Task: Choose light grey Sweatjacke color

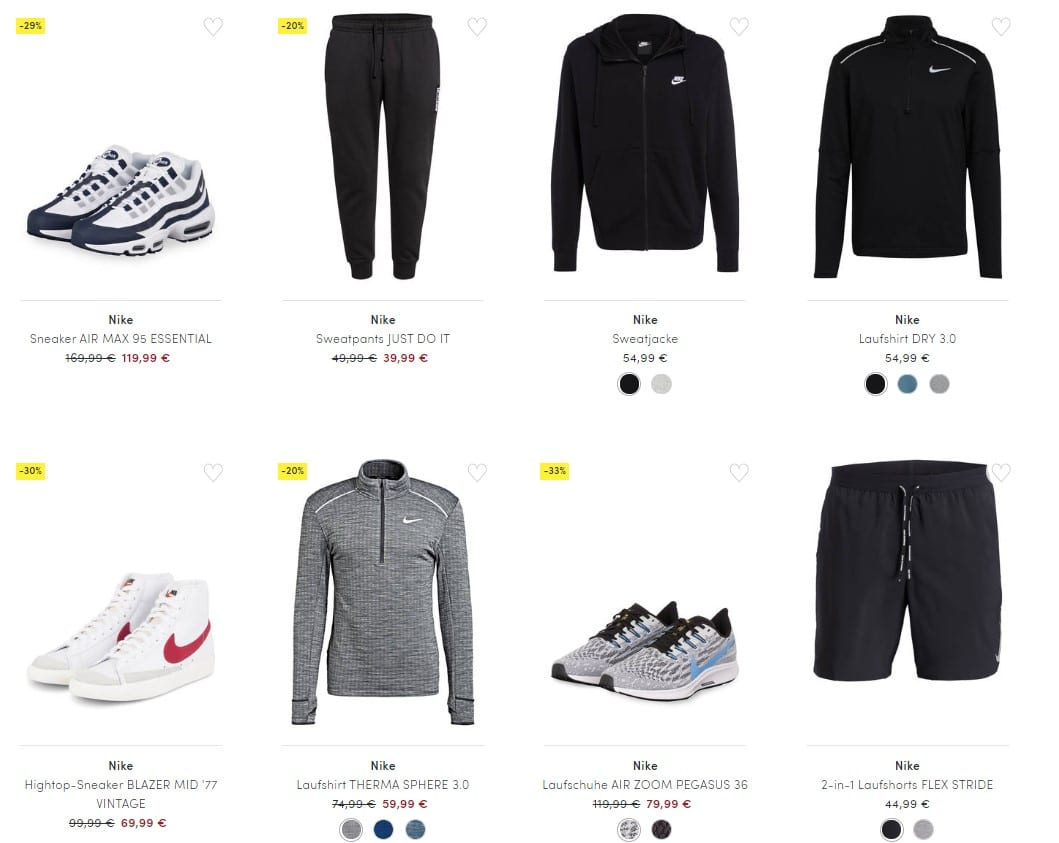Action: [x=661, y=384]
